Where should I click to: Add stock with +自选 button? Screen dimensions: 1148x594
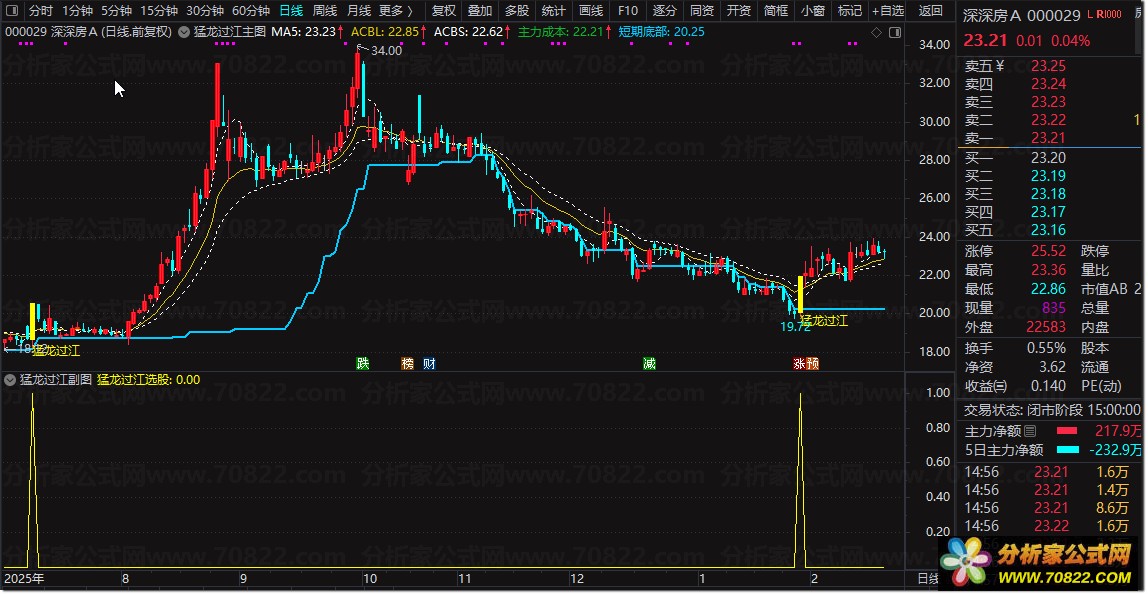(888, 11)
